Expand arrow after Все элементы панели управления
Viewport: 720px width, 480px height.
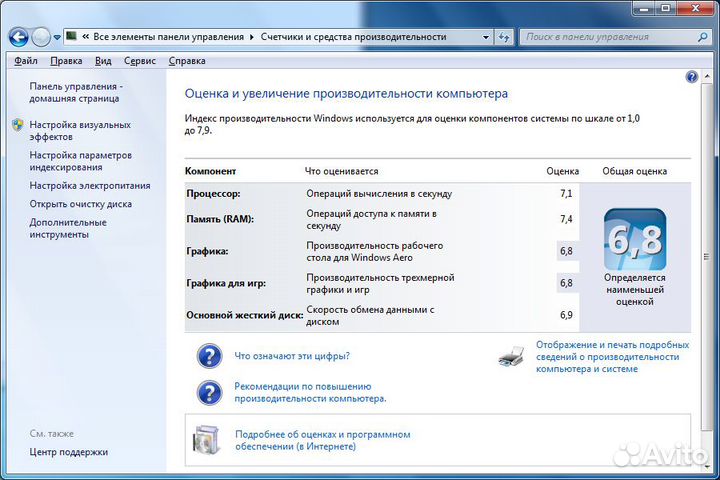pos(252,37)
